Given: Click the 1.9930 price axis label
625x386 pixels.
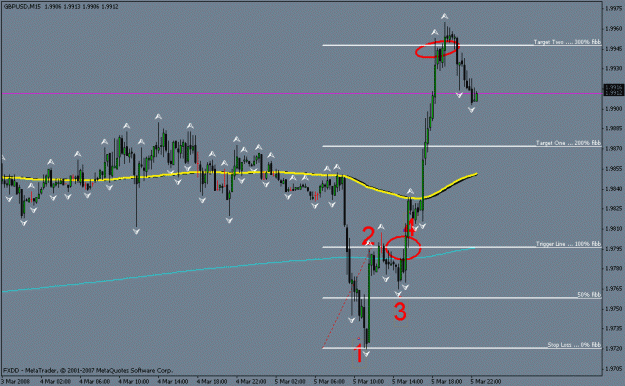Looking at the screenshot, I should [x=613, y=69].
